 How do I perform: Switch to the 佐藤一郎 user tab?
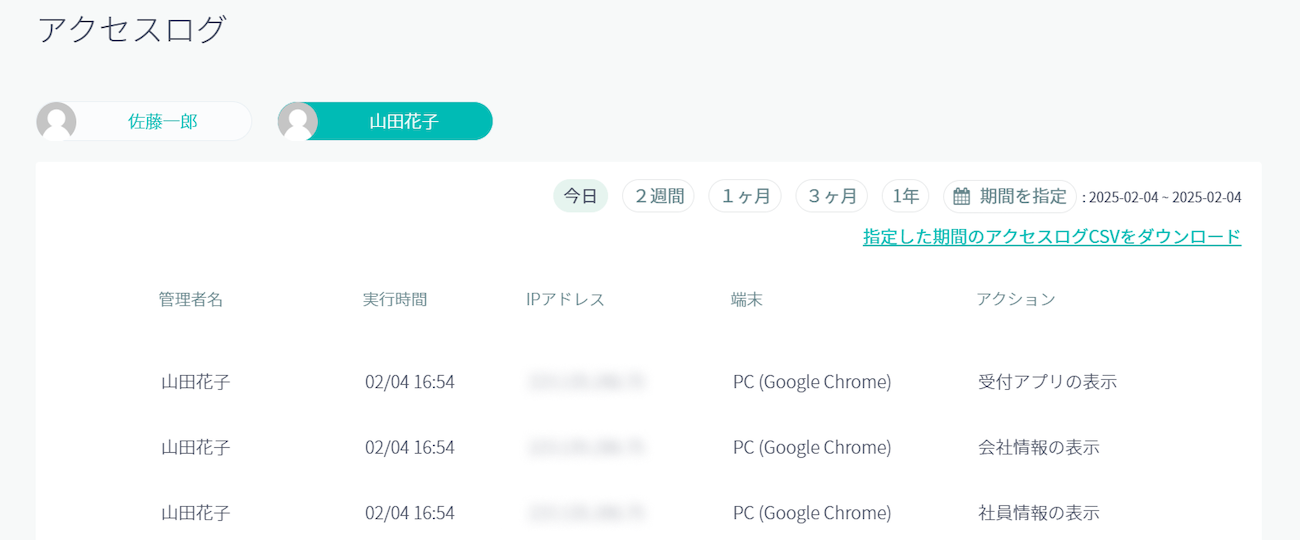click(x=162, y=121)
